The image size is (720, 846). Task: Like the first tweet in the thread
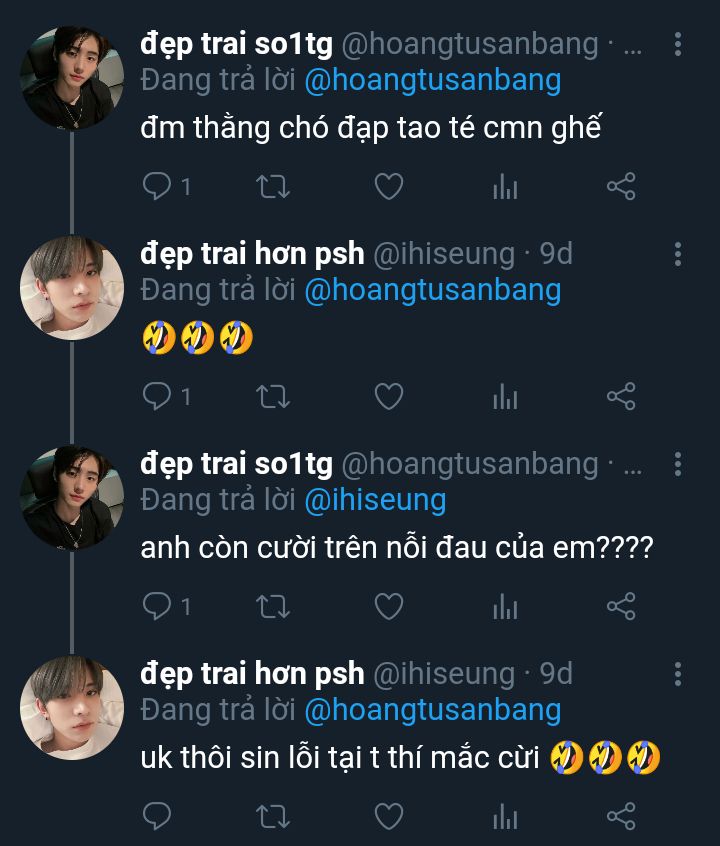pos(388,187)
